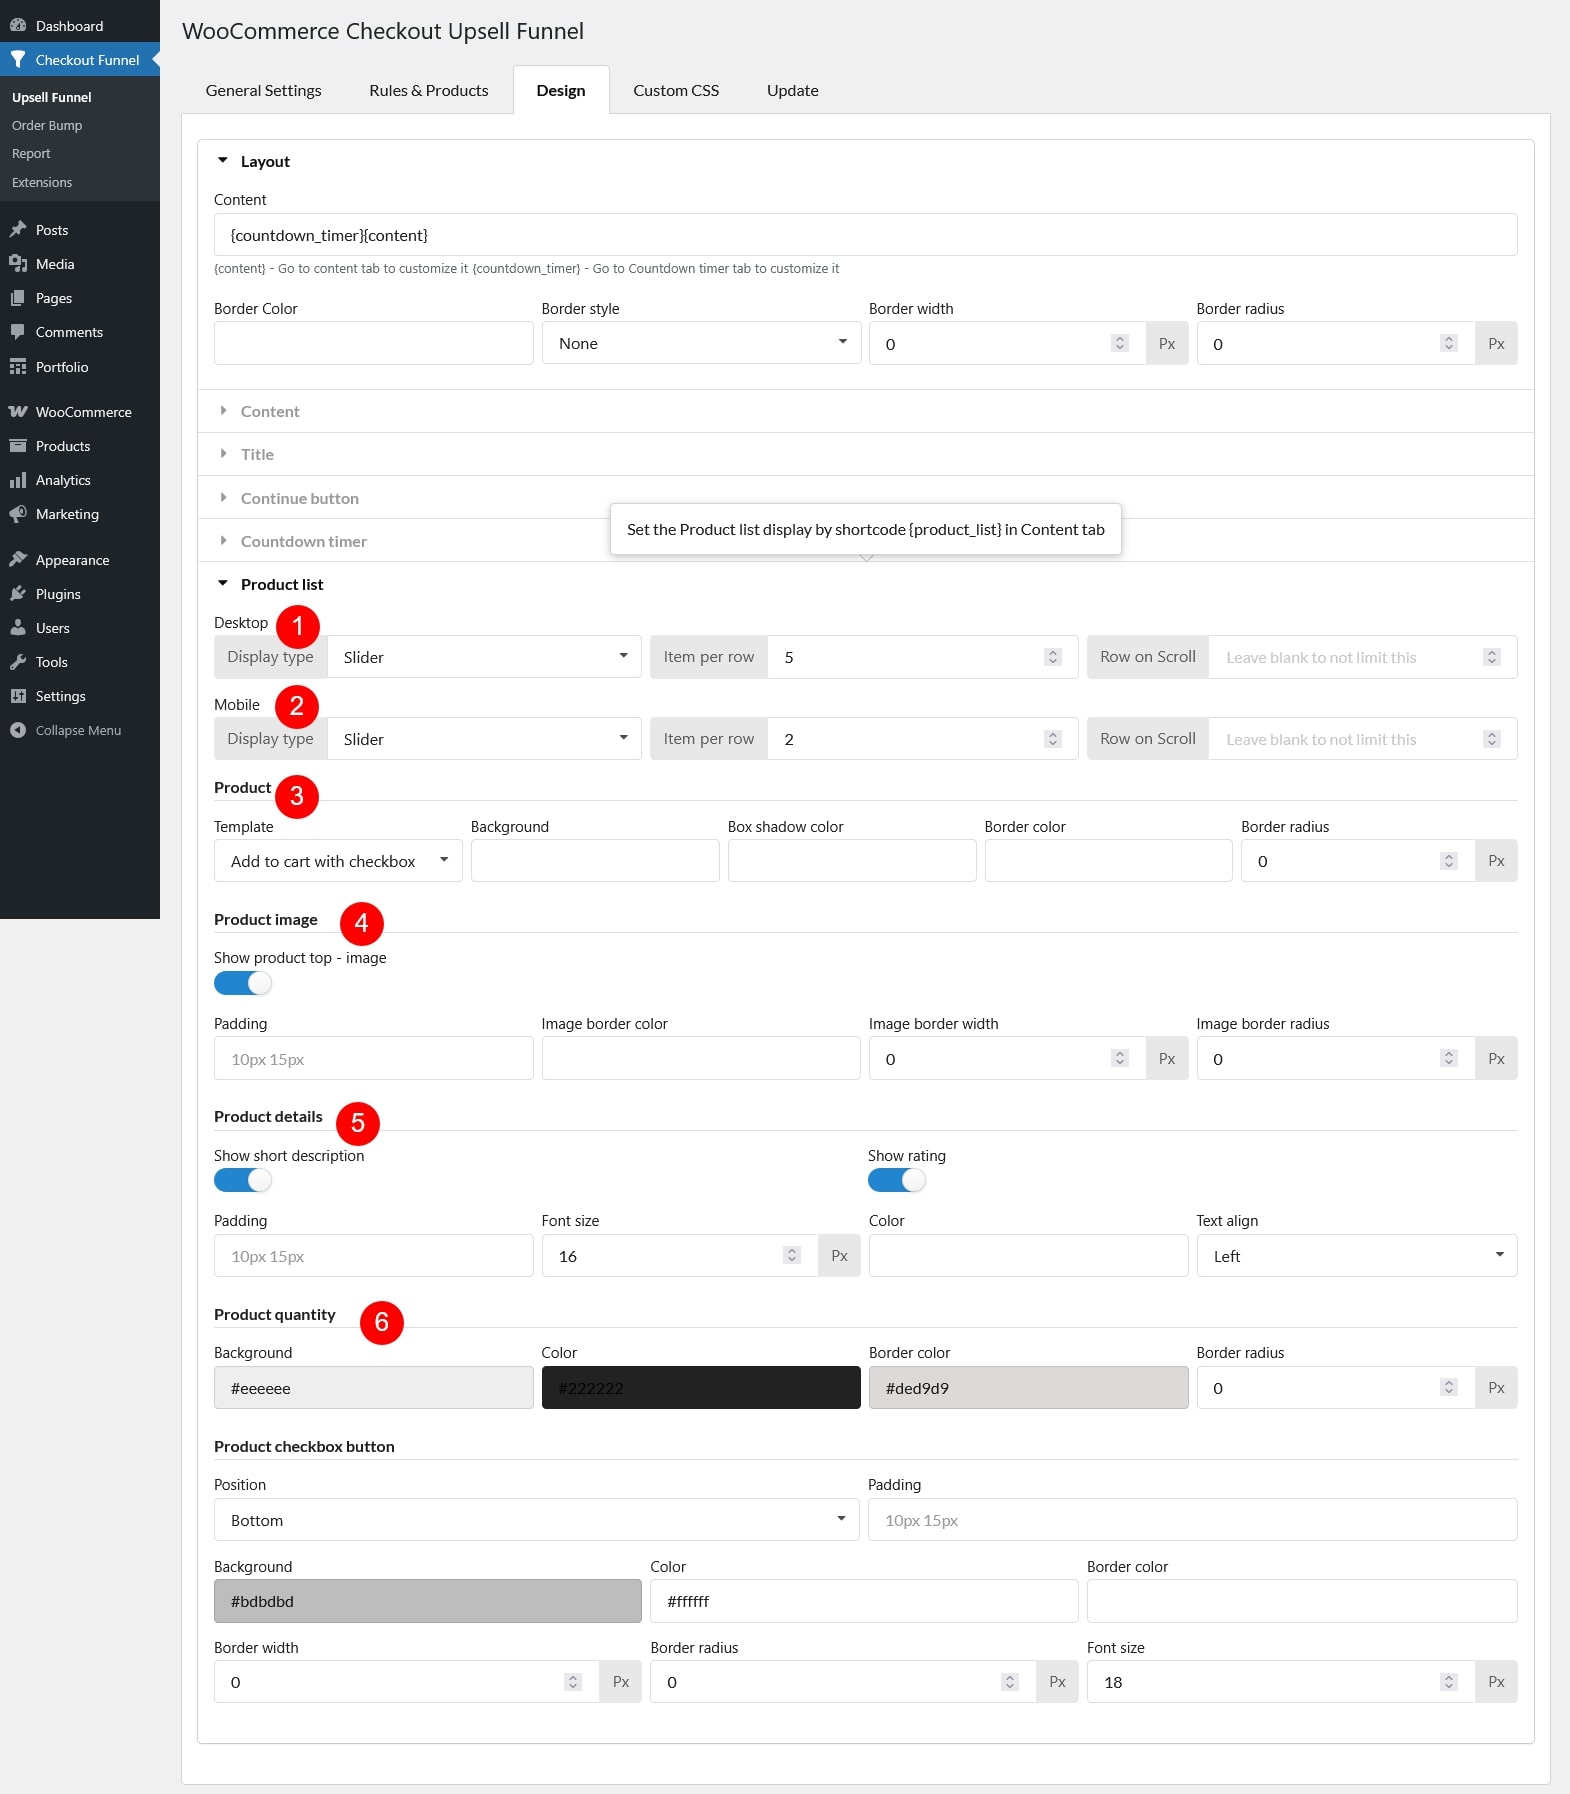The height and width of the screenshot is (1794, 1570).
Task: Switch to the Rules & Products tab
Action: 428,90
